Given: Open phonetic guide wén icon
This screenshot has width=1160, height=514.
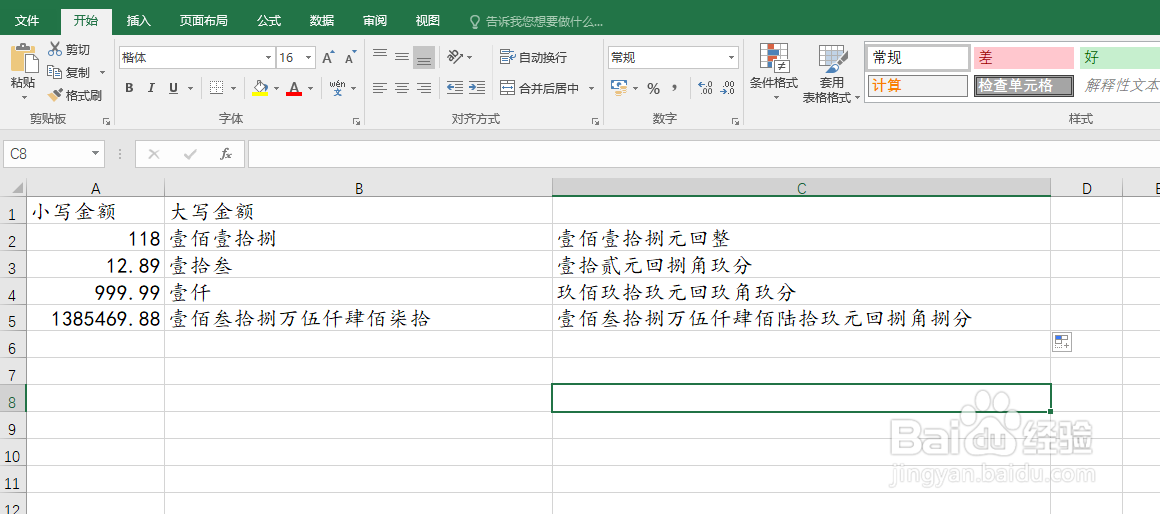Looking at the screenshot, I should click(337, 88).
